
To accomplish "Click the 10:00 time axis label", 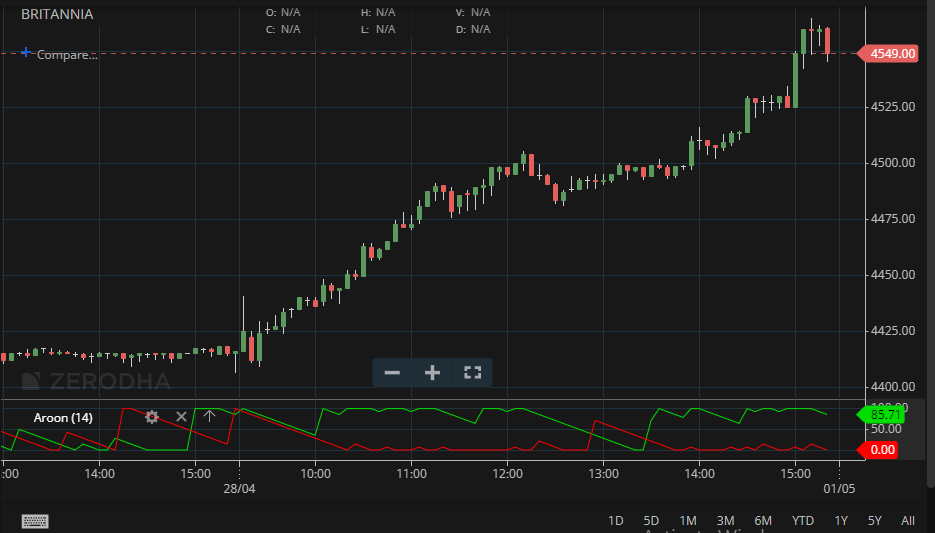I will coord(315,474).
